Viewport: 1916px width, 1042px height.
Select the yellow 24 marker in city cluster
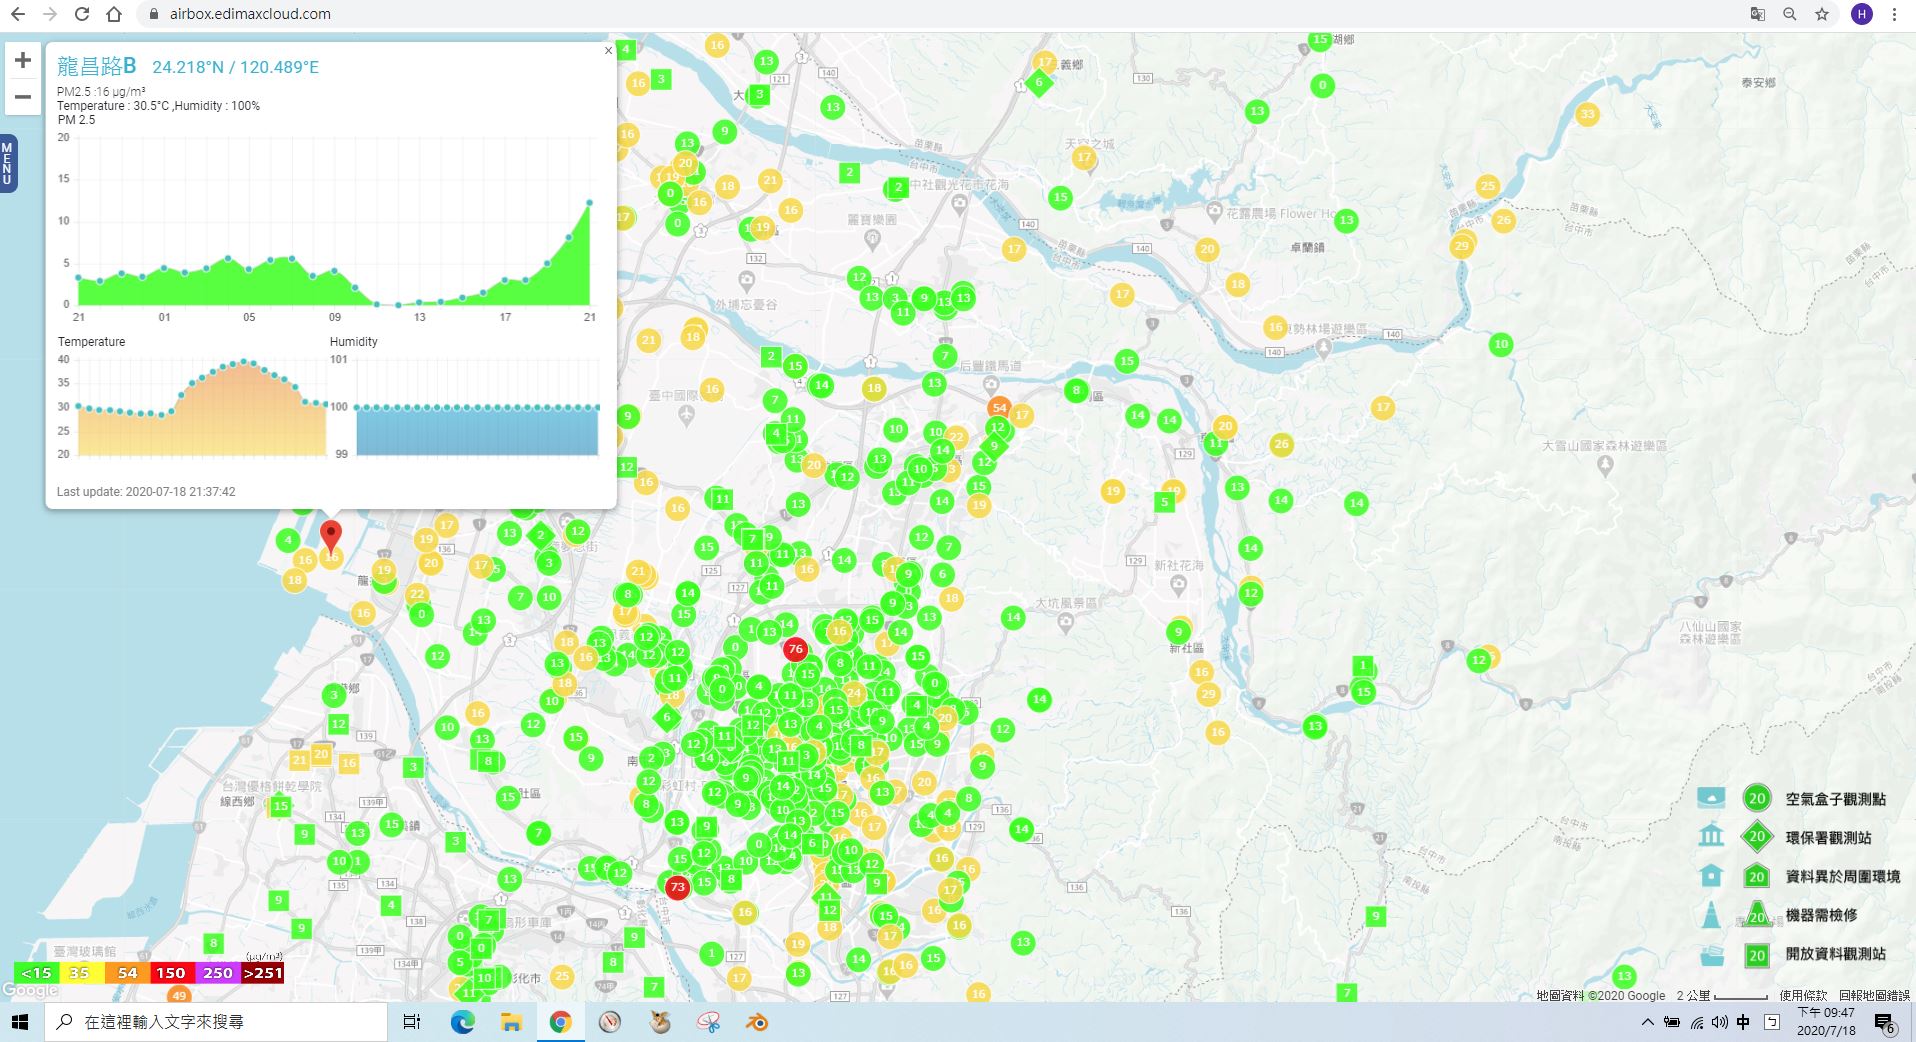point(853,693)
